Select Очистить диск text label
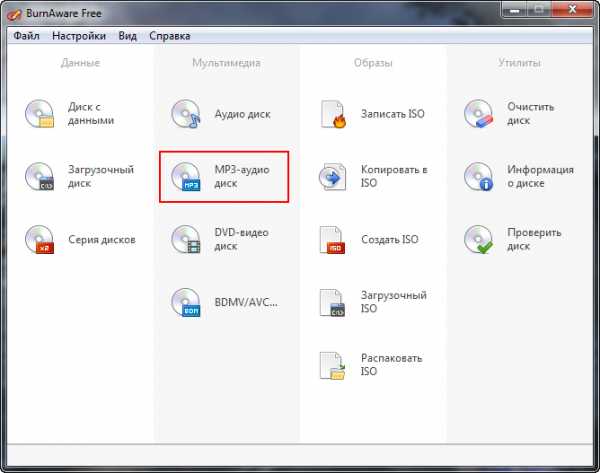The width and height of the screenshot is (600, 473). coord(531,114)
